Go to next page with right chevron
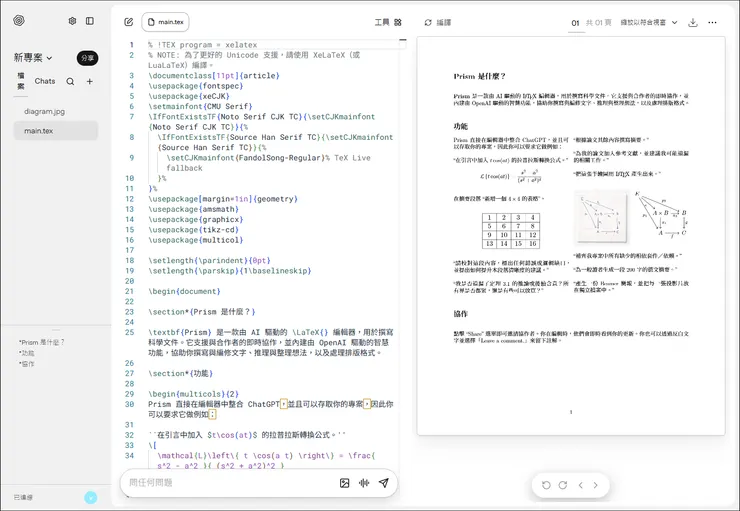Viewport: 740px width, 511px height. pyautogui.click(x=596, y=485)
